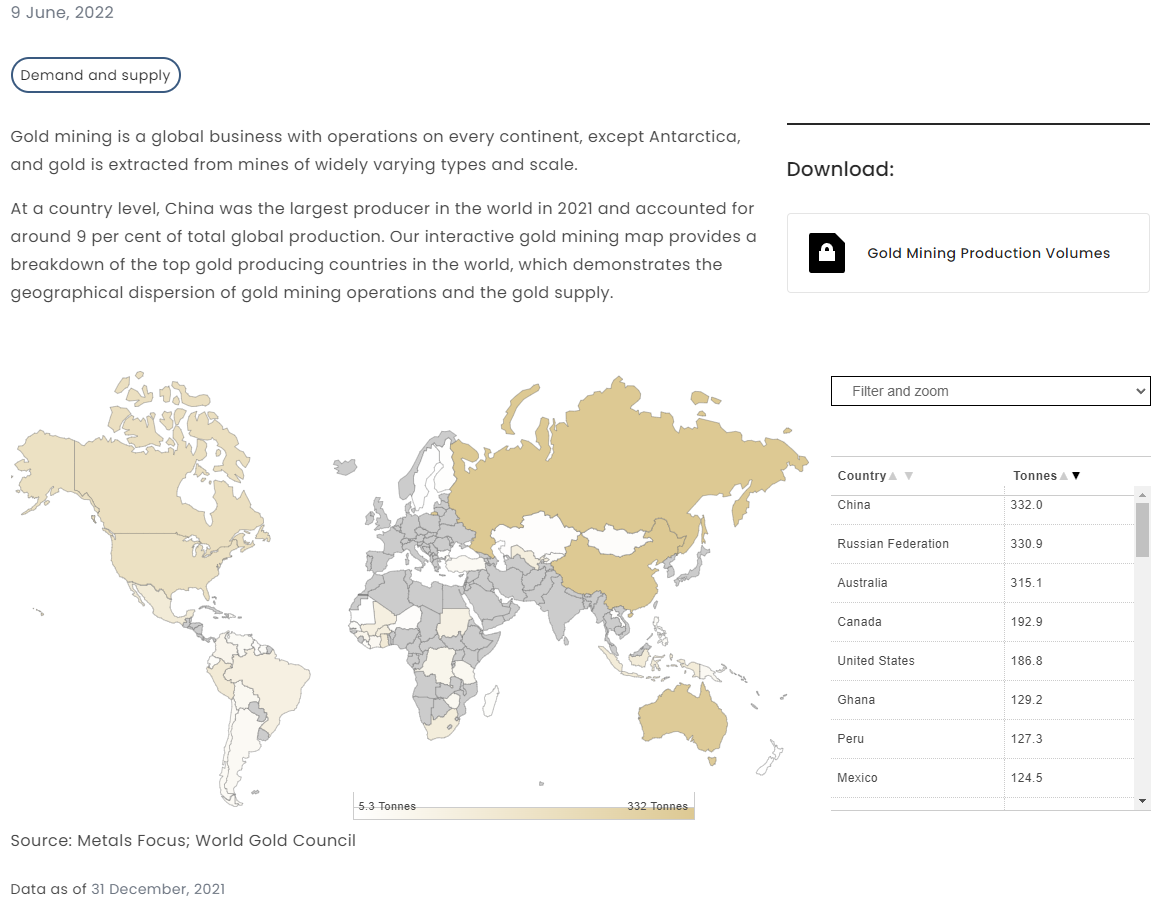Open the Demand and supply tag
The height and width of the screenshot is (900, 1157).
95,75
